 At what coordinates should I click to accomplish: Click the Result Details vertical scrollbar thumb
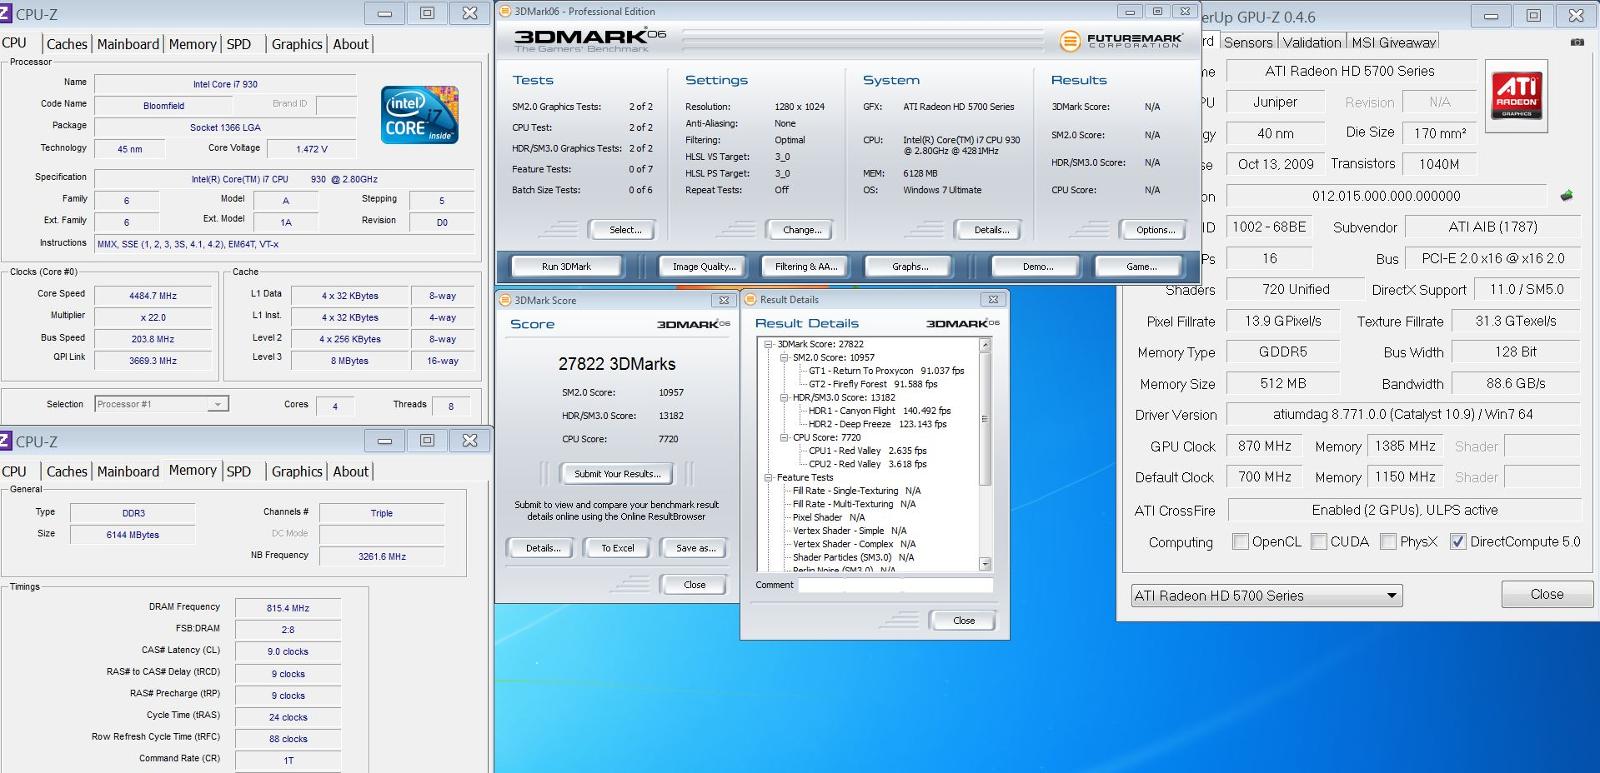985,419
